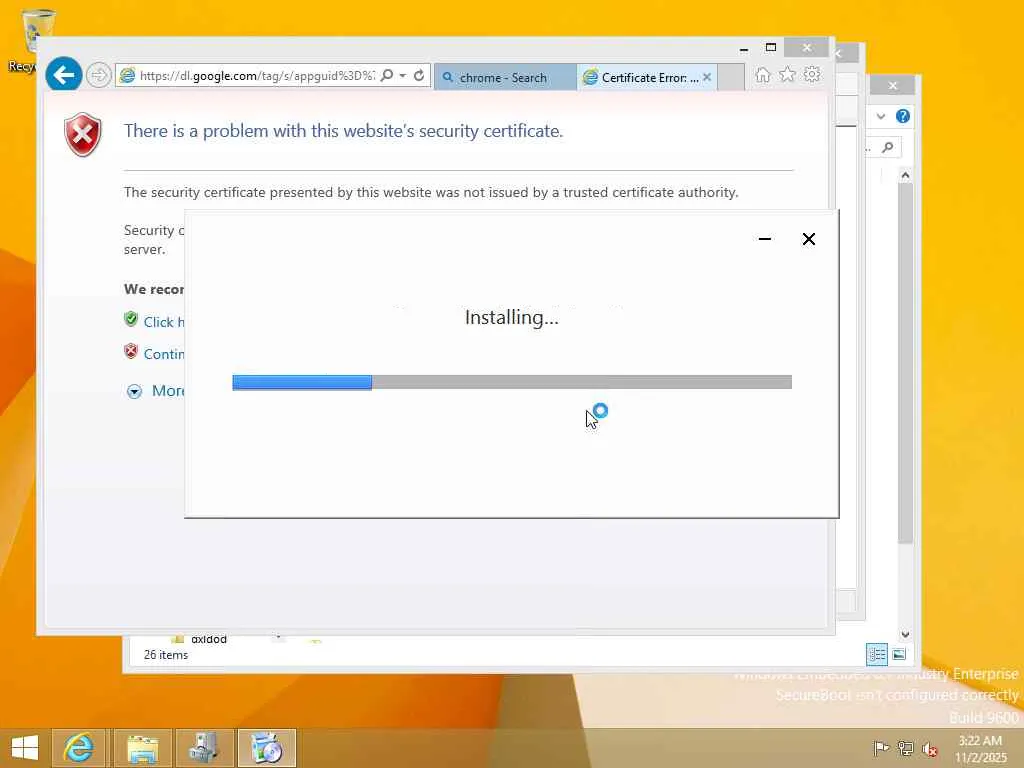This screenshot has height=768, width=1024.
Task: Click the network icon in system tray
Action: [905, 748]
